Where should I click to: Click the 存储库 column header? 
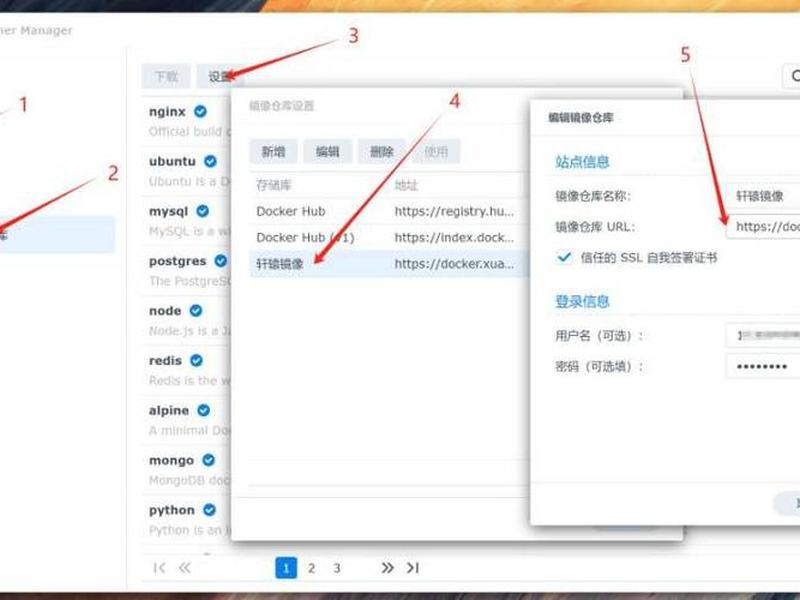click(273, 185)
